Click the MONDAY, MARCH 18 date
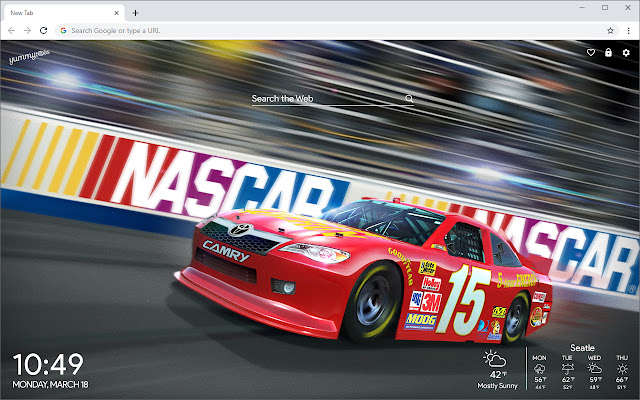 [x=50, y=384]
